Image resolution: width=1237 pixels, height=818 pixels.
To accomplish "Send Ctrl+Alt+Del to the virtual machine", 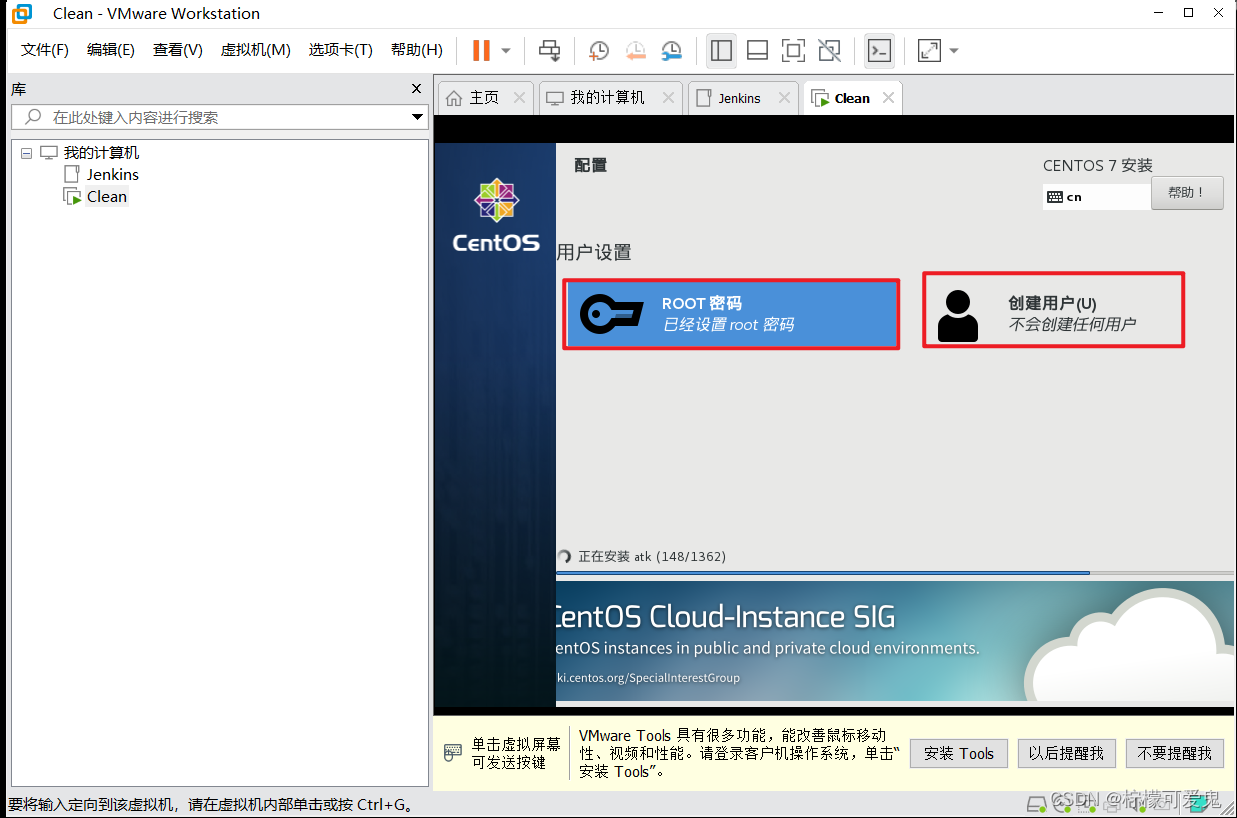I will coord(549,50).
